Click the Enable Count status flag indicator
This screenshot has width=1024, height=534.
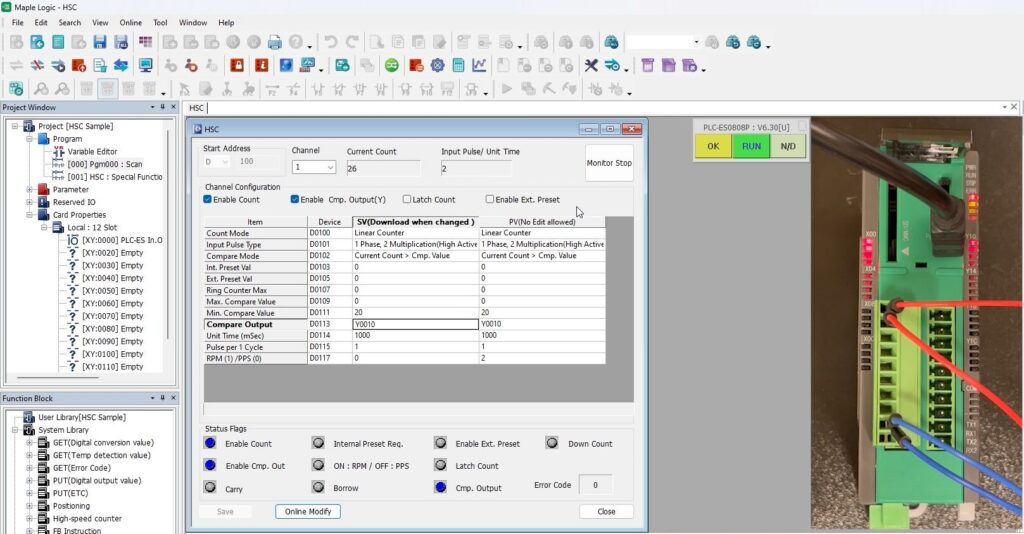pyautogui.click(x=210, y=443)
